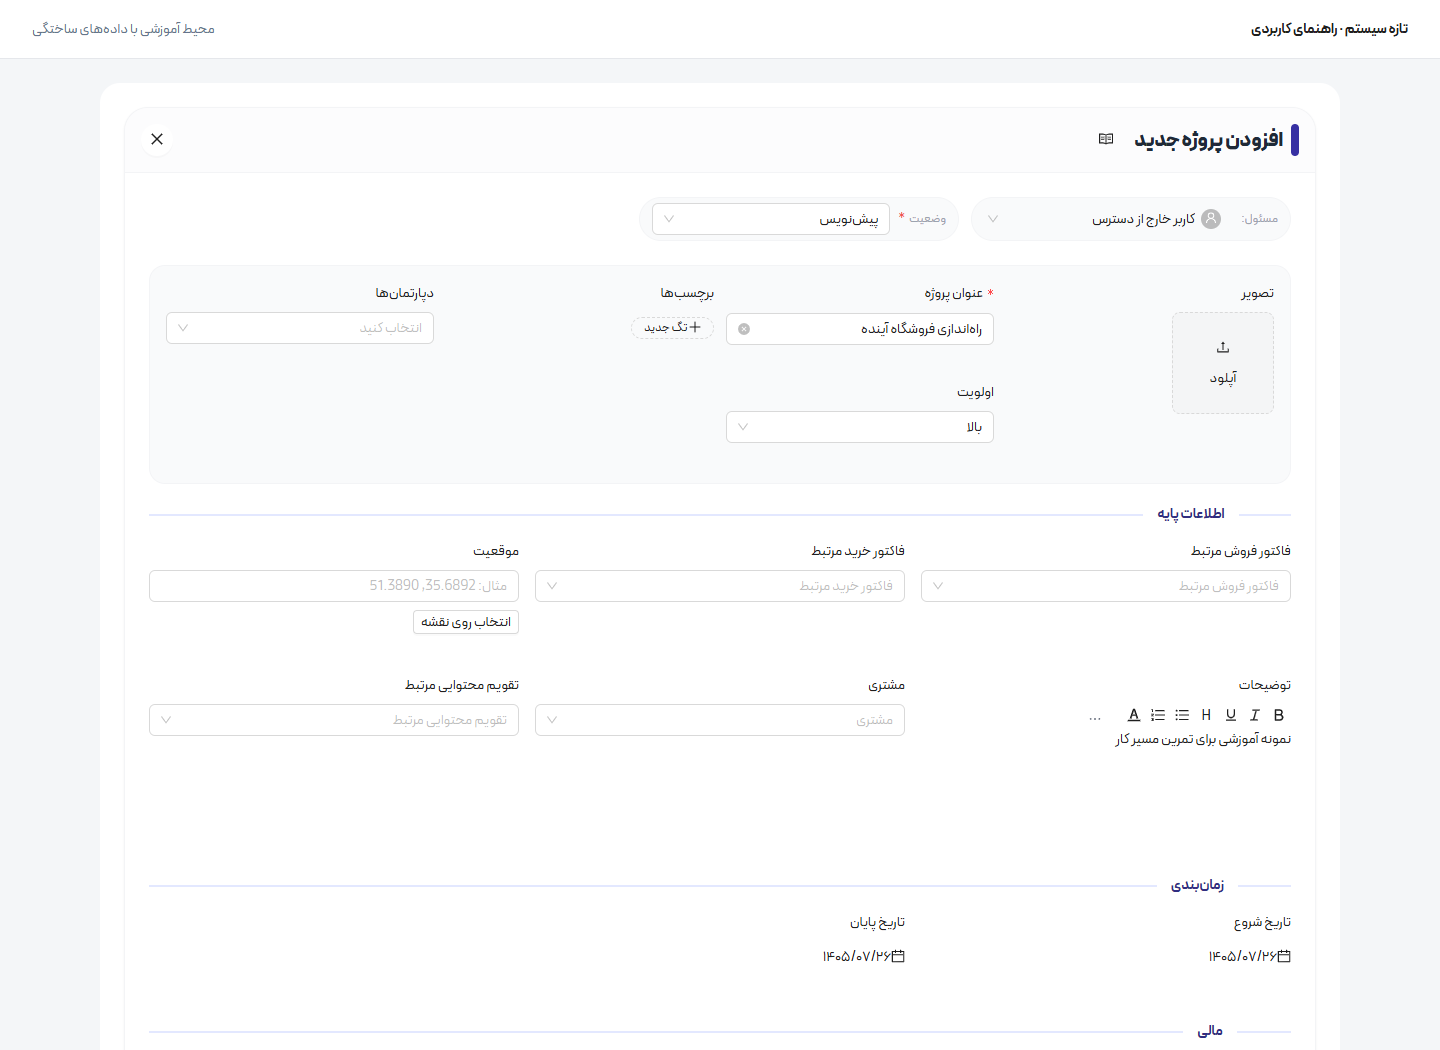Click the زمان‌بندی section heading
1440x1050 pixels.
(1197, 885)
